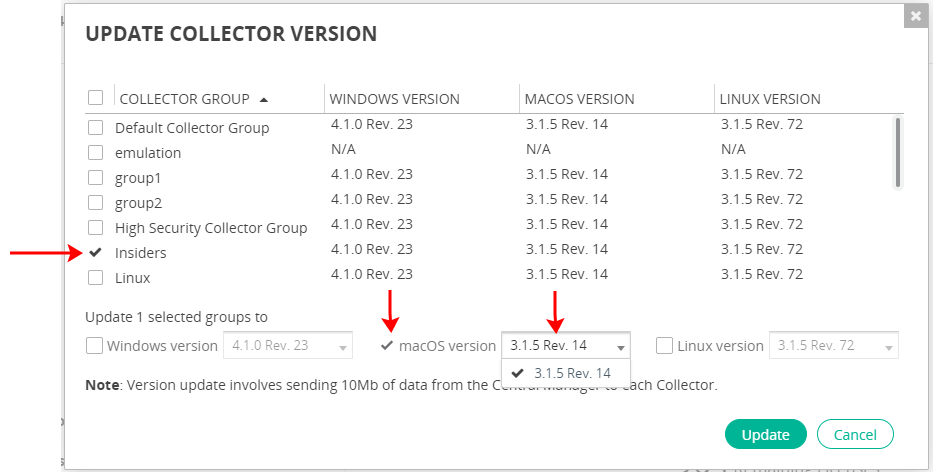Uncheck the macOS version checkmark
Image resolution: width=933 pixels, height=472 pixels.
(x=387, y=346)
